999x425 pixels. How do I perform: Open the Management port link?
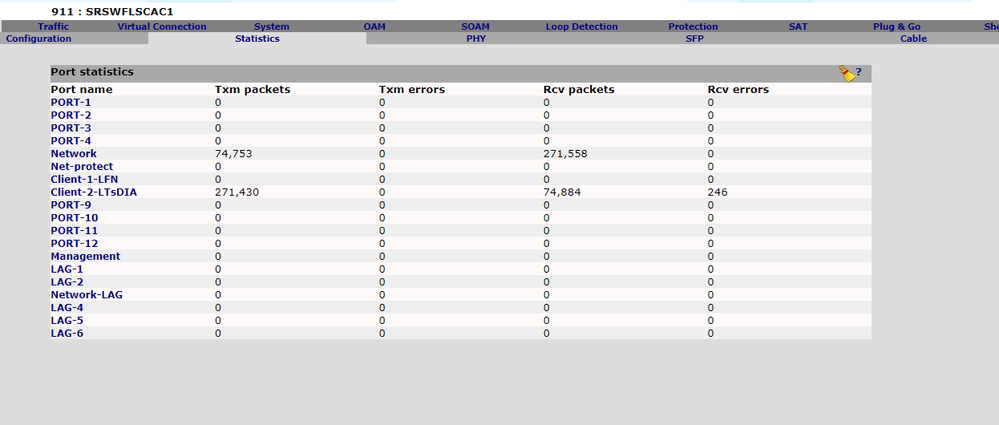point(85,256)
